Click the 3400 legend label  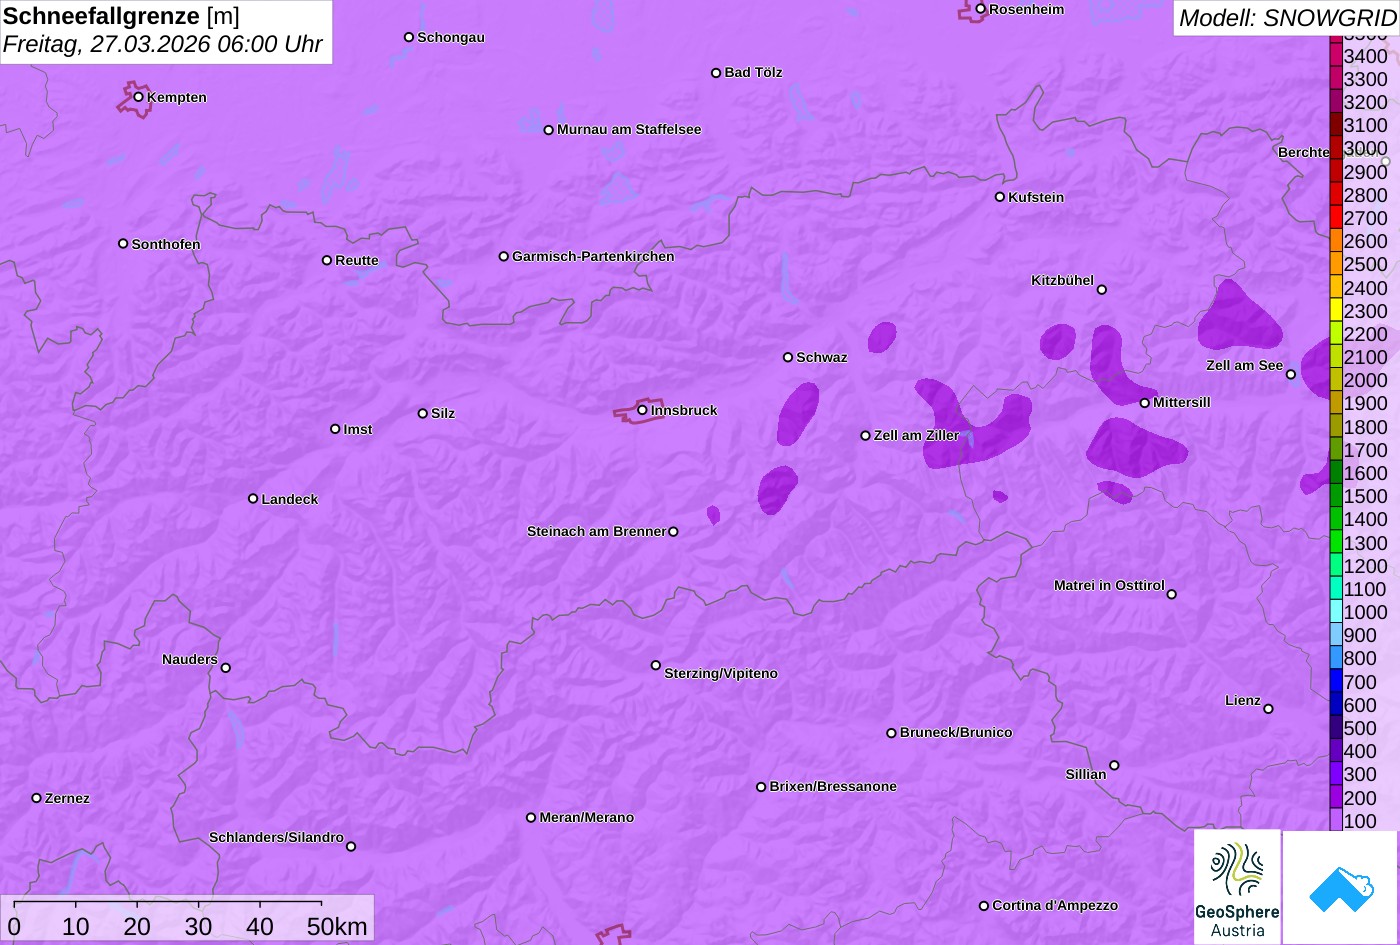click(1365, 56)
